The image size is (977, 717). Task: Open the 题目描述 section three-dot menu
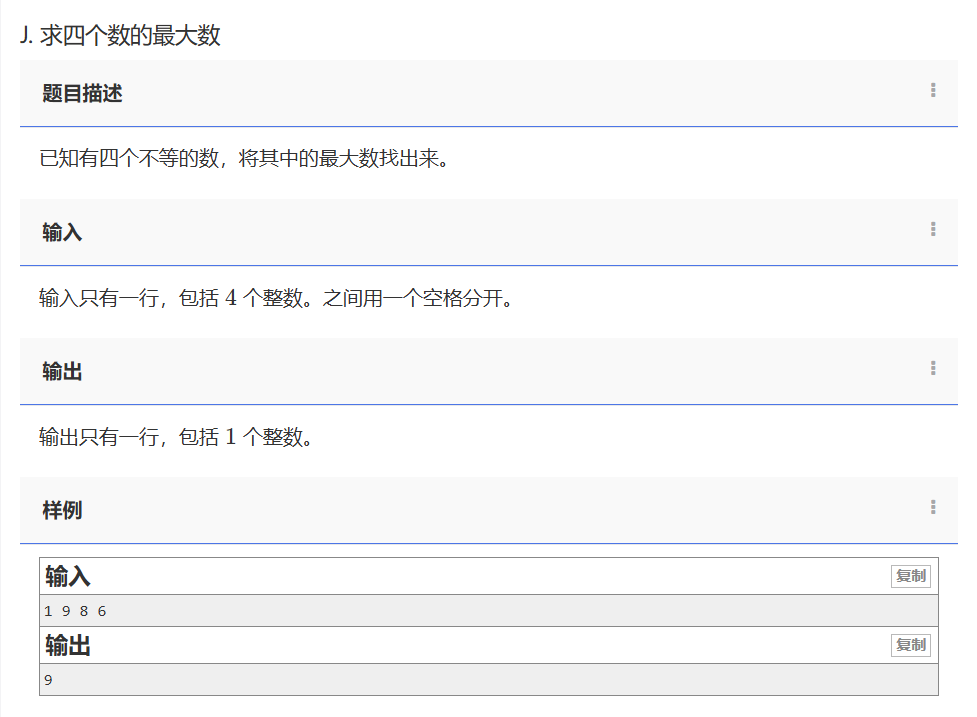[933, 91]
